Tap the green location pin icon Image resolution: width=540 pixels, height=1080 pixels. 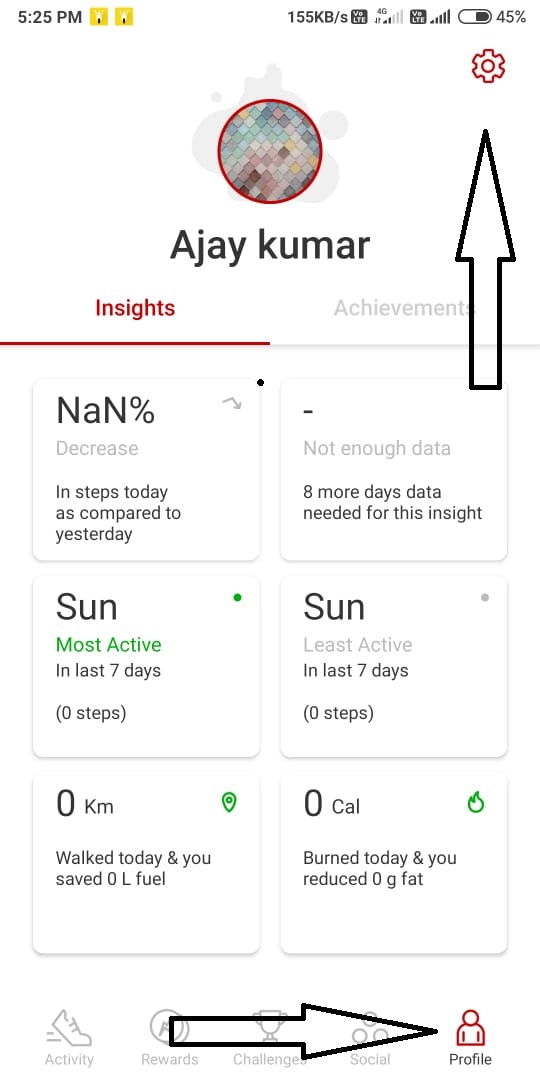[229, 802]
